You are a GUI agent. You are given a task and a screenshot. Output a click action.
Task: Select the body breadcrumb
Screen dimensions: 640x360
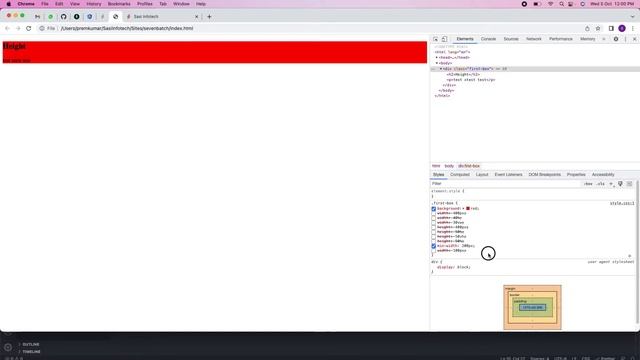pos(449,166)
